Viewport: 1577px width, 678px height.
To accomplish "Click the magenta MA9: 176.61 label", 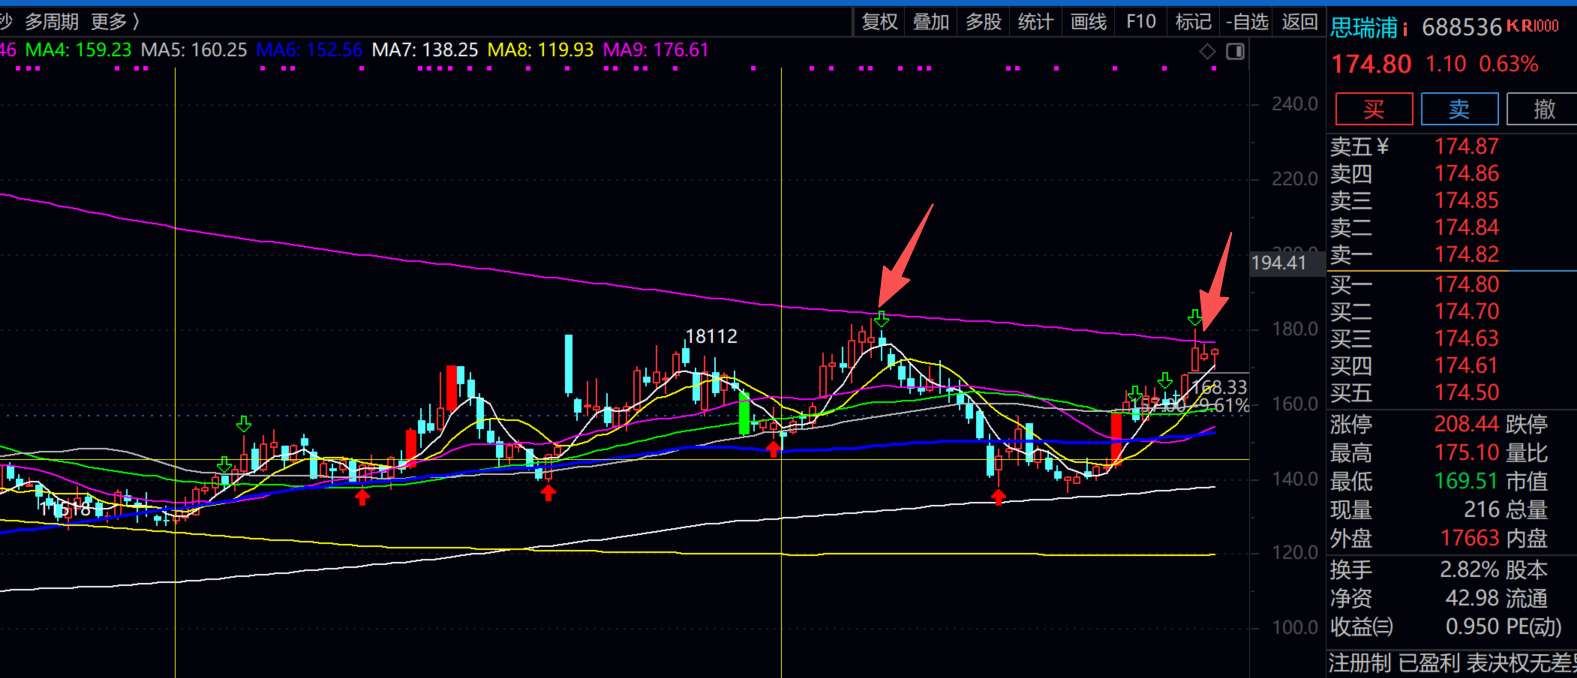I will (655, 50).
